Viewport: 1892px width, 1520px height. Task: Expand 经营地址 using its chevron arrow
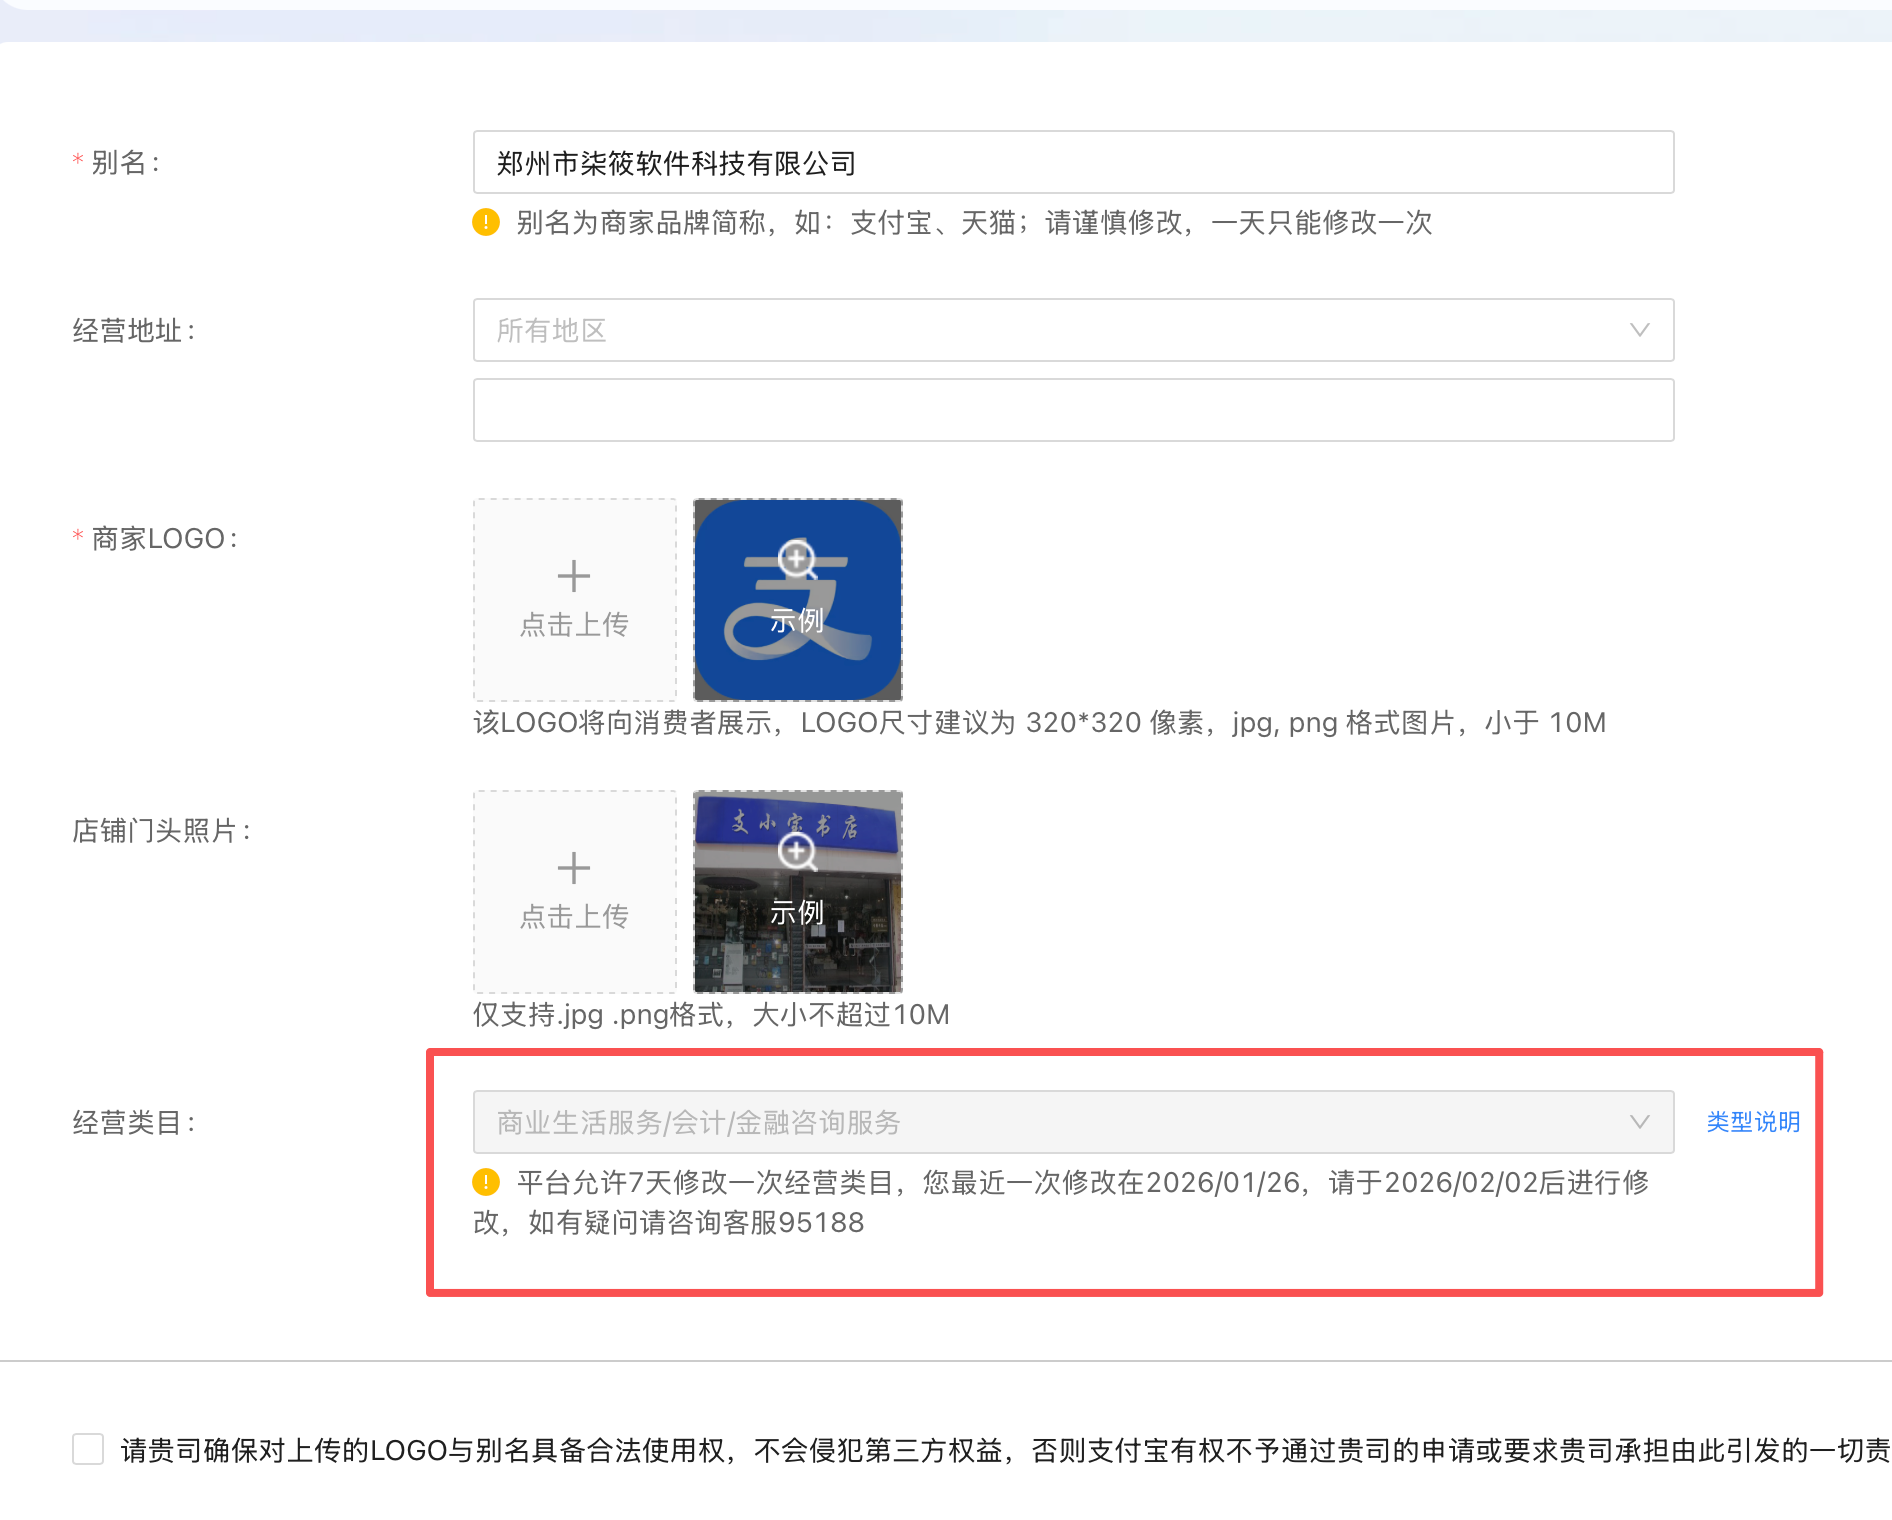coord(1639,330)
